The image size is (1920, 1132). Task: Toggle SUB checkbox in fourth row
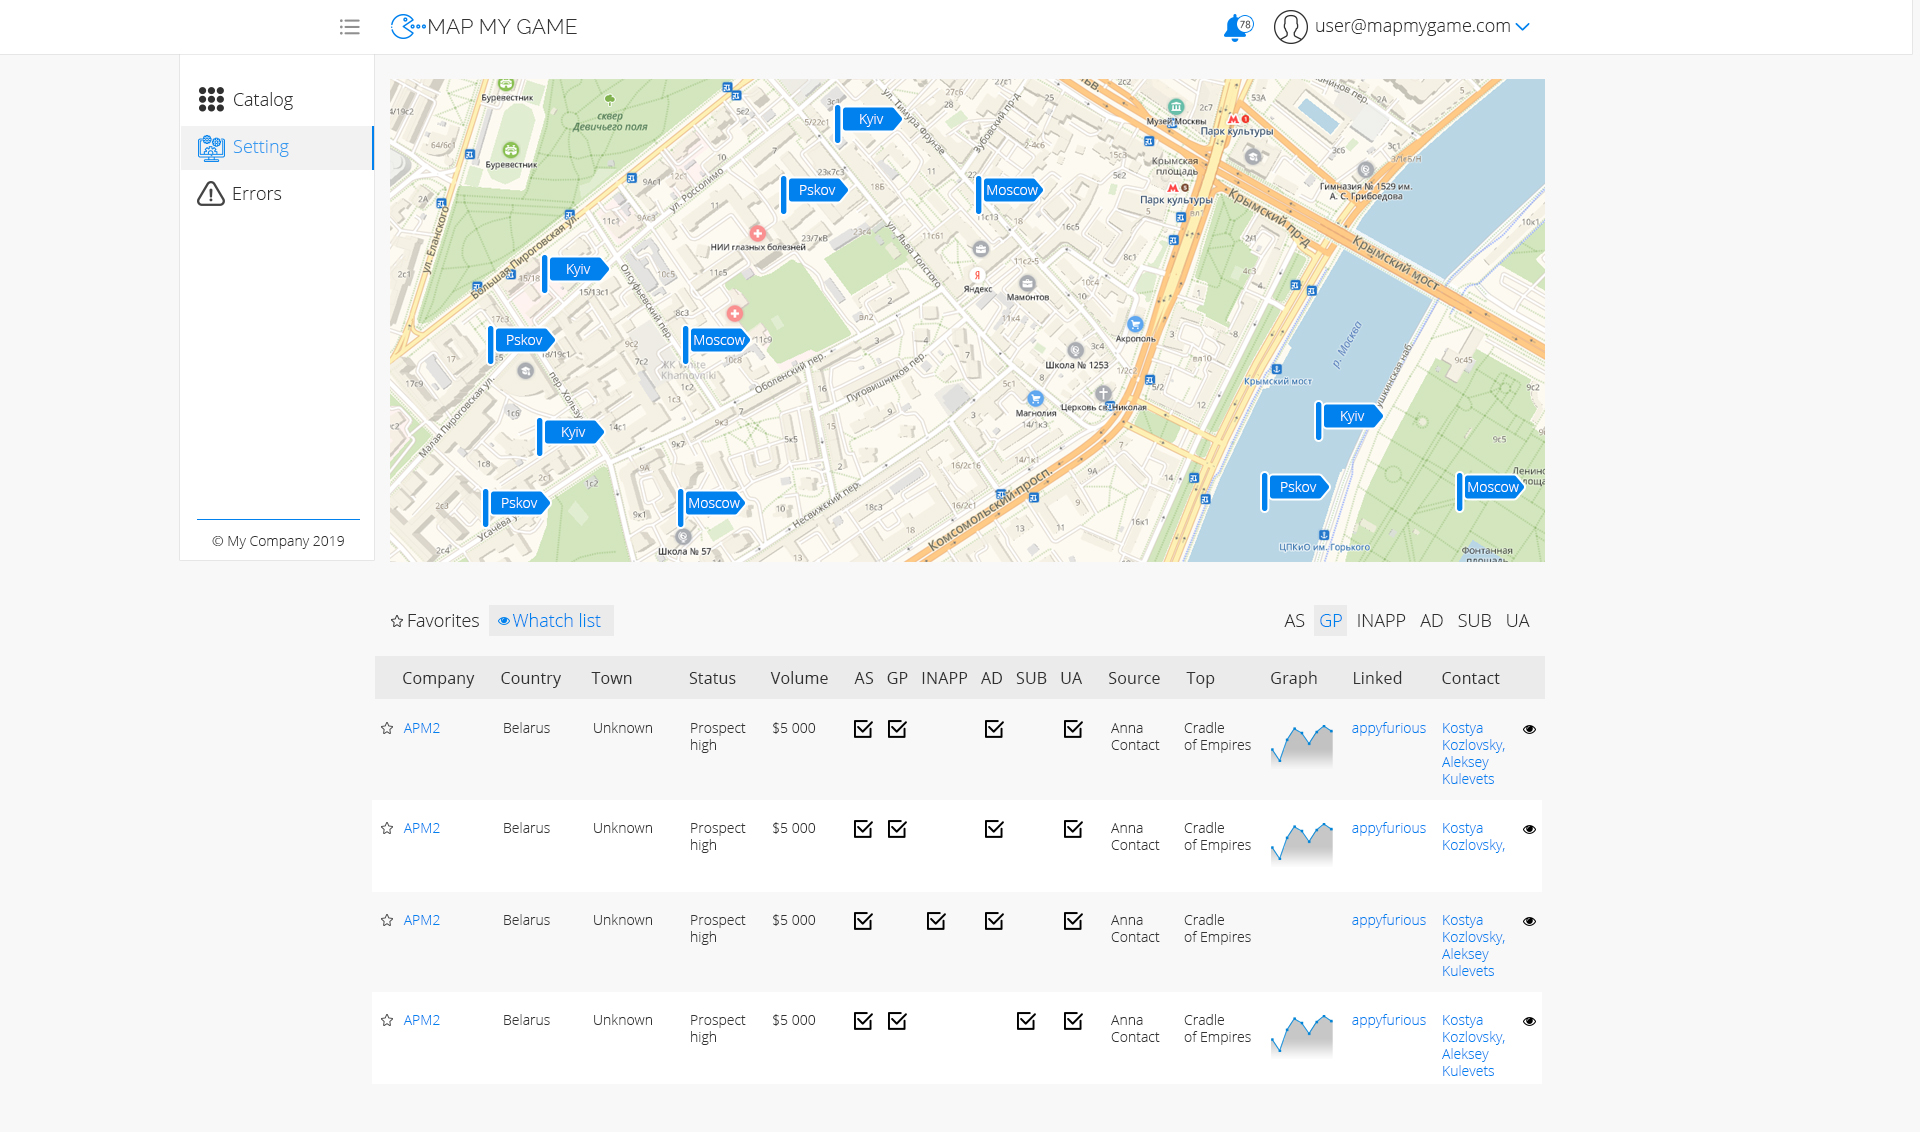pos(1026,1021)
